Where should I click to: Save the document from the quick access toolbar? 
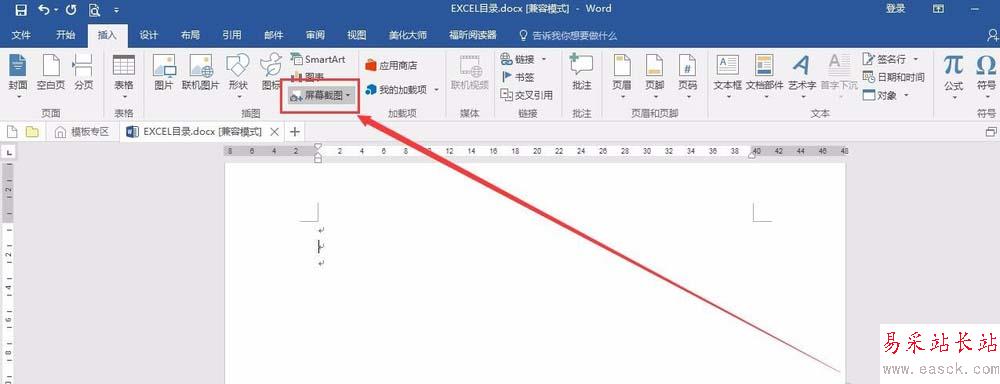tap(20, 10)
